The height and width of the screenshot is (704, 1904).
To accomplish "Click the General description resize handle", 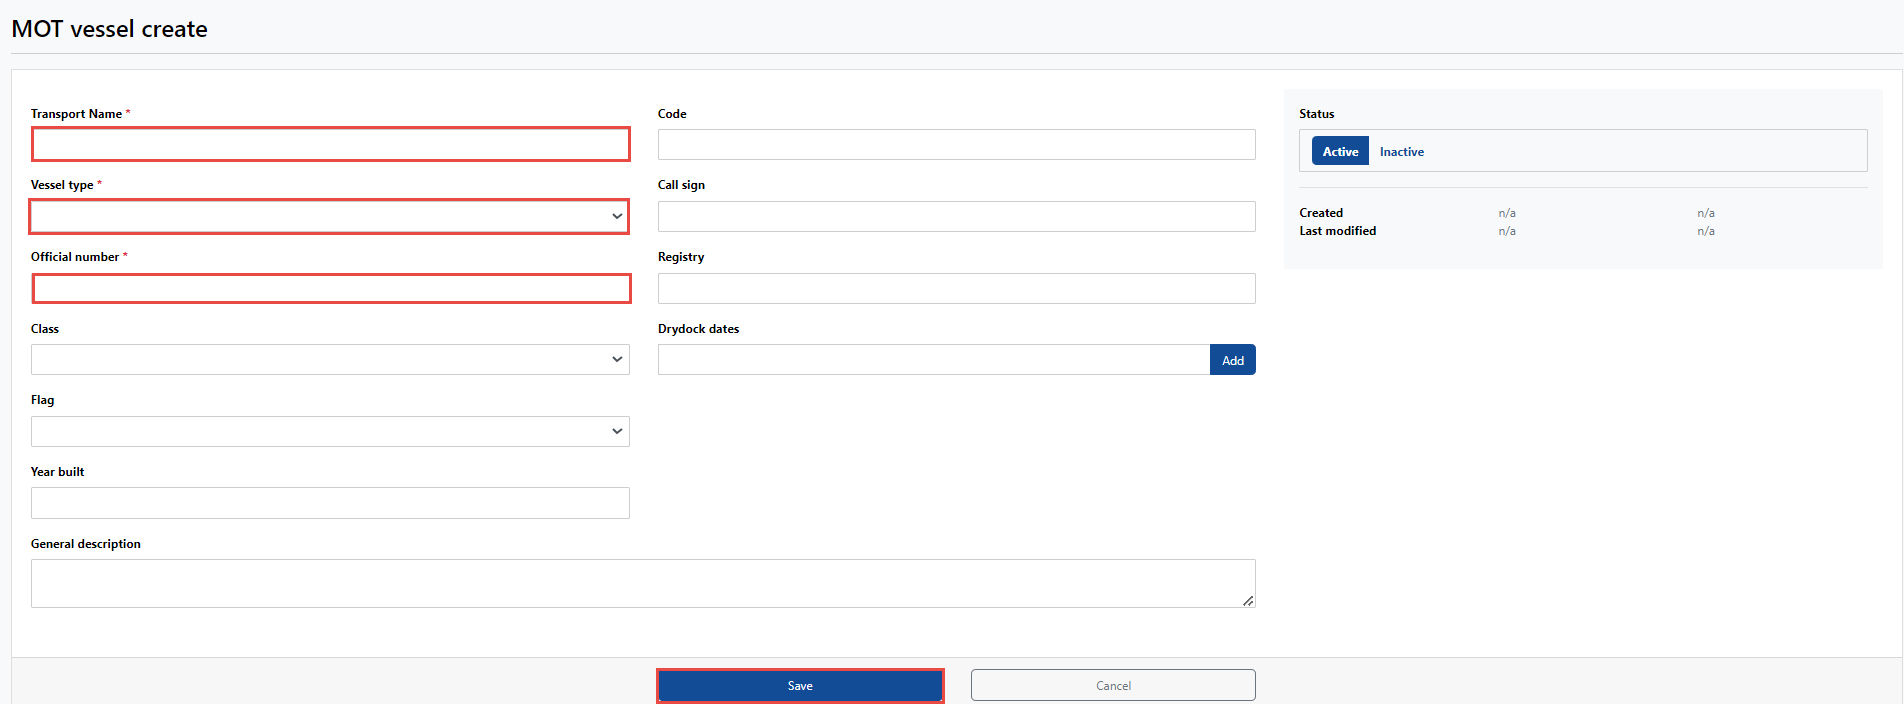I will coord(1248,600).
